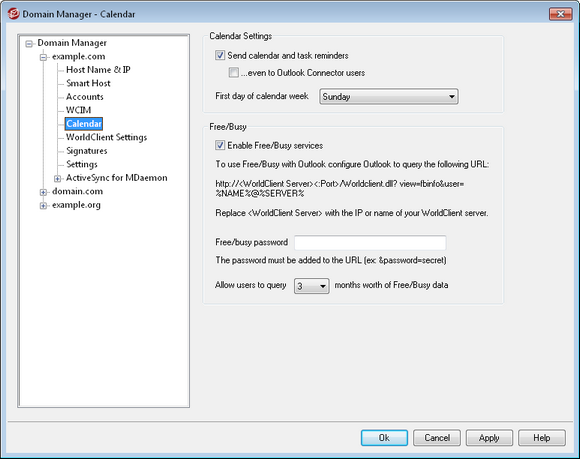Enable reminders even to Outlook Connector users

(233, 72)
